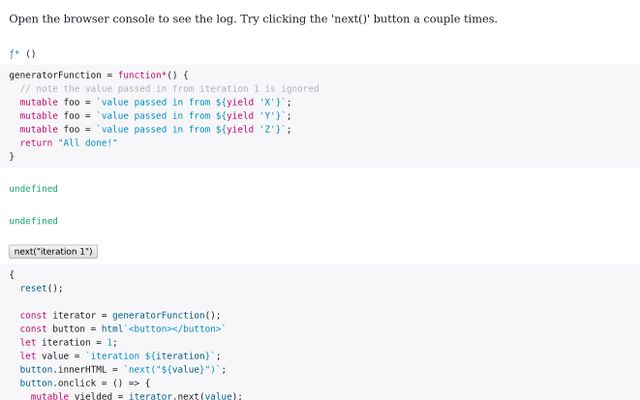Place cursor on generatorFunction = function*() line
Viewport: 640px width, 400px height.
pyautogui.click(x=99, y=75)
